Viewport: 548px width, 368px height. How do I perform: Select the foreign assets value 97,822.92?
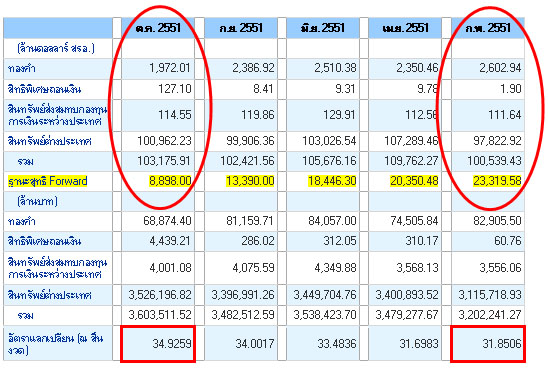point(497,141)
